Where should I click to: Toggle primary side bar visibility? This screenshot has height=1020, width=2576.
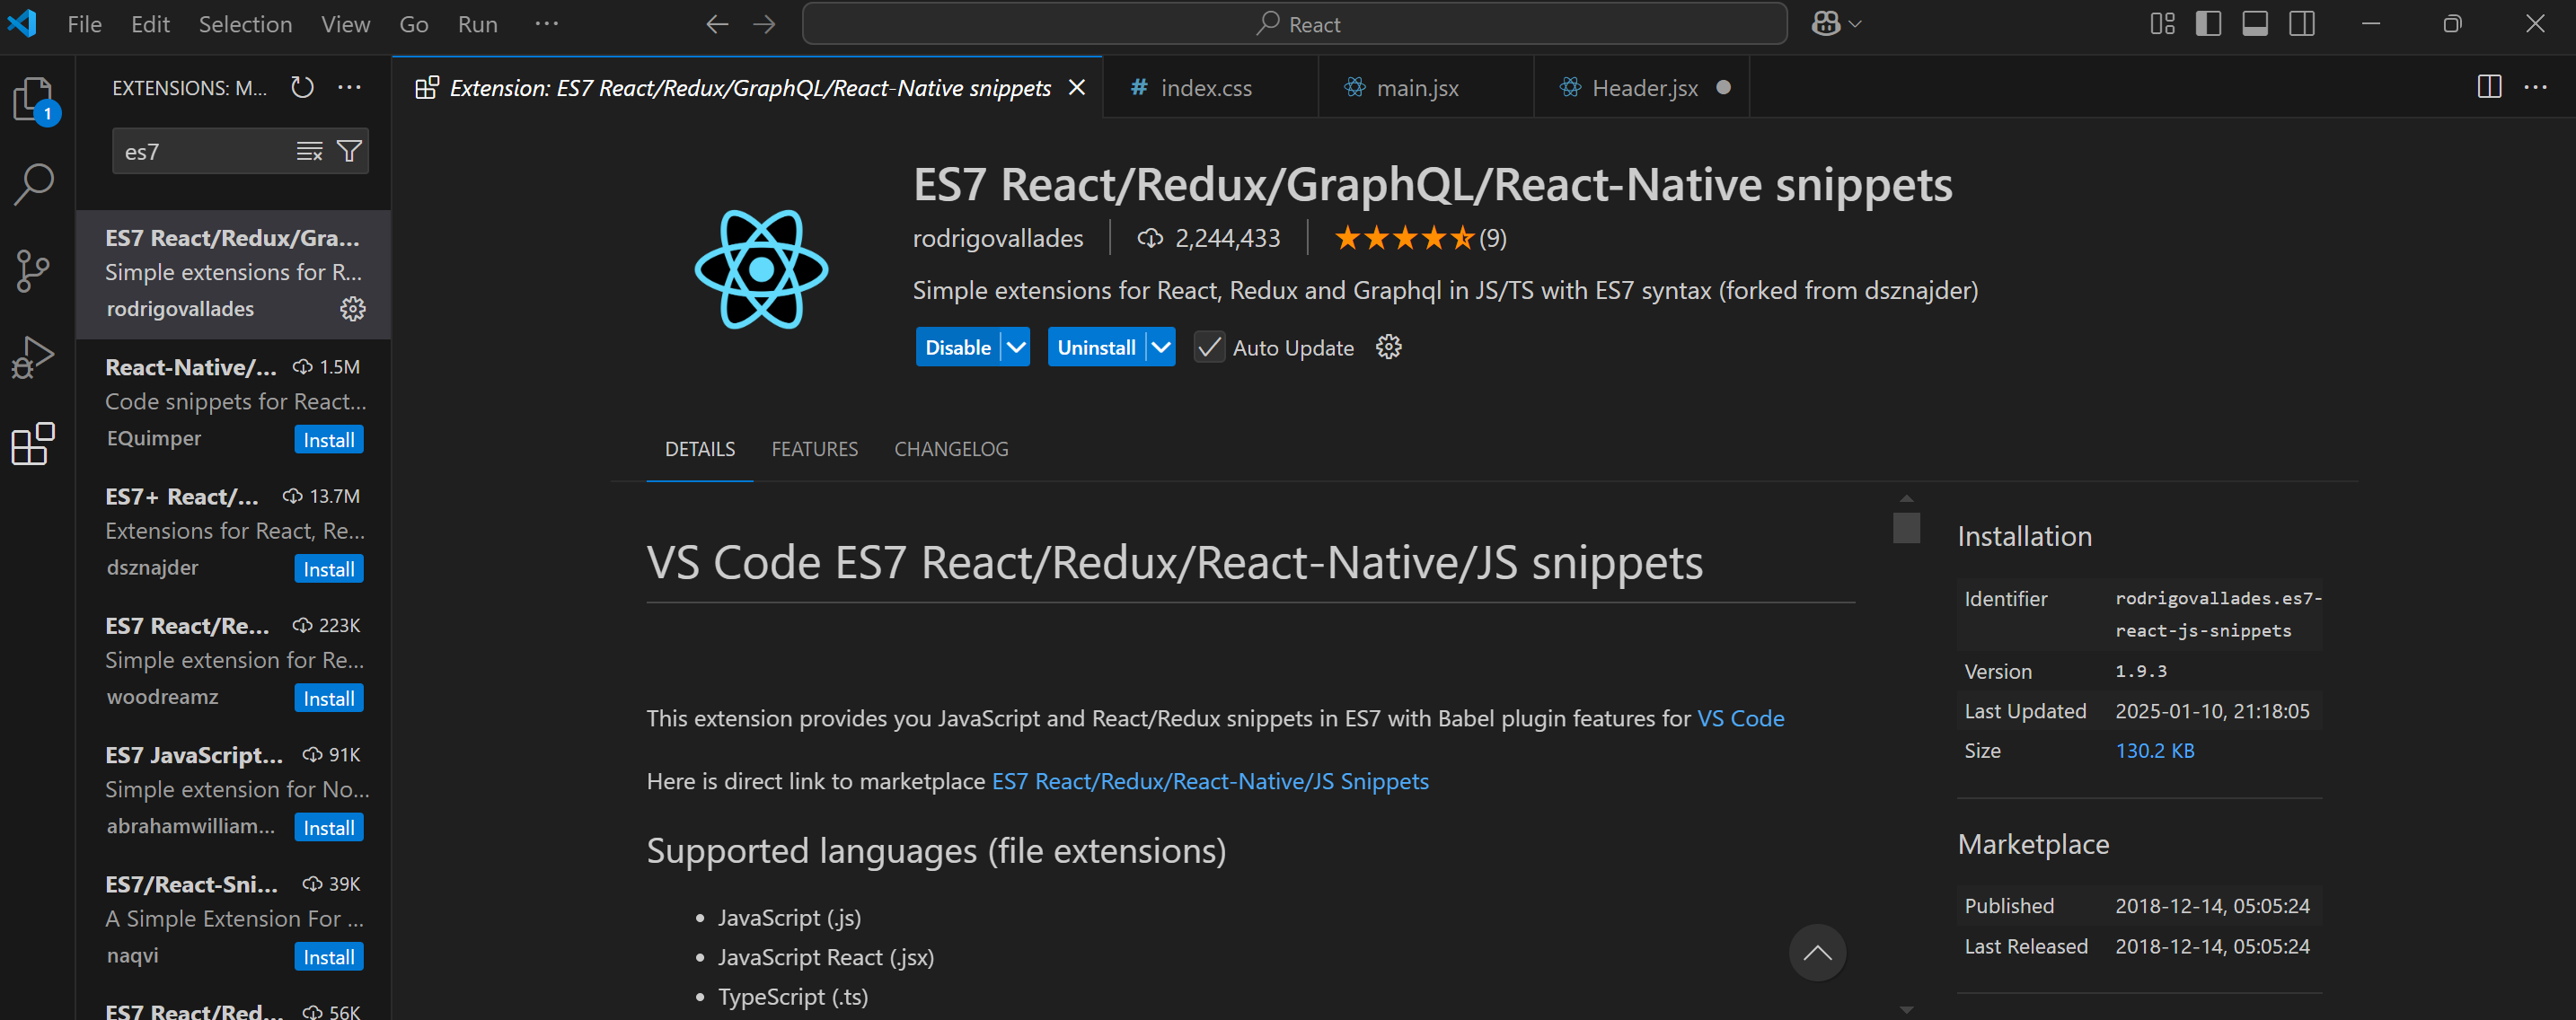2208,24
